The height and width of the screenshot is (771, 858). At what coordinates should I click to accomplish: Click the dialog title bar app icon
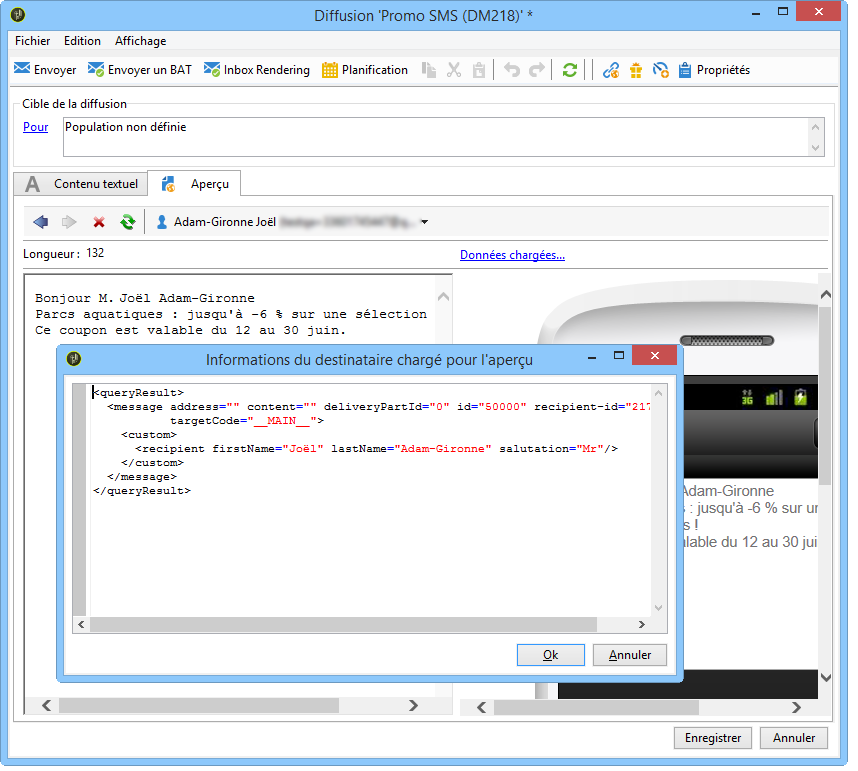[x=74, y=359]
